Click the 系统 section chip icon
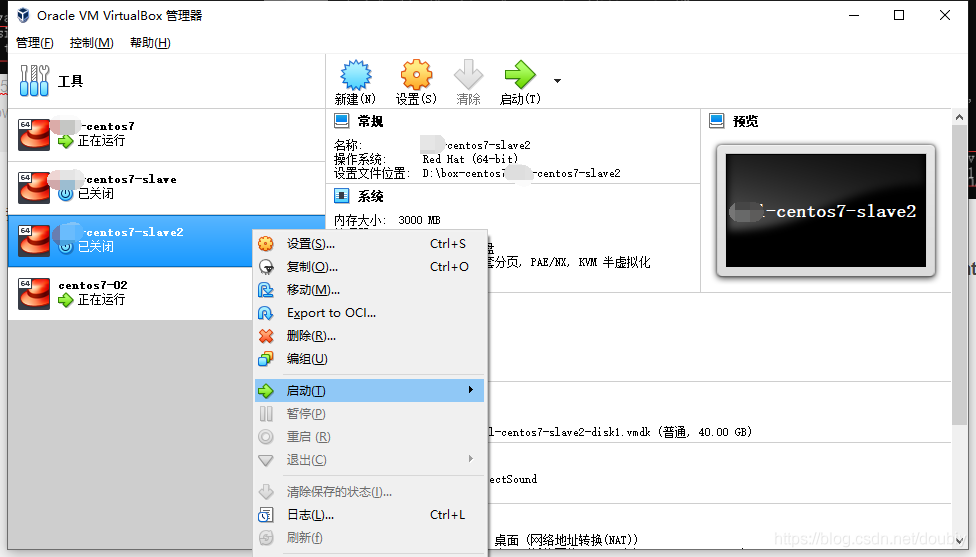Screen dimensions: 976x557 point(342,196)
